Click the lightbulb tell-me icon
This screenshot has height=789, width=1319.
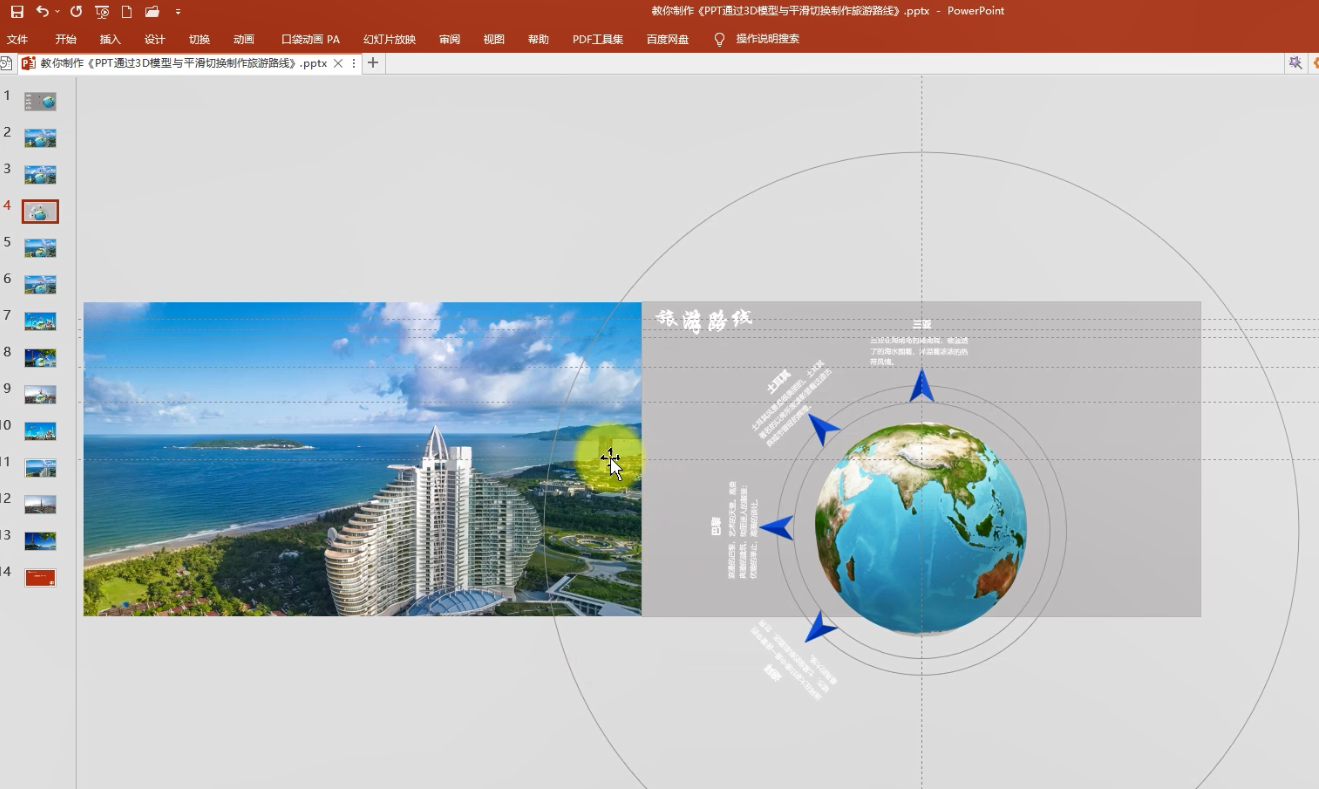[x=719, y=39]
